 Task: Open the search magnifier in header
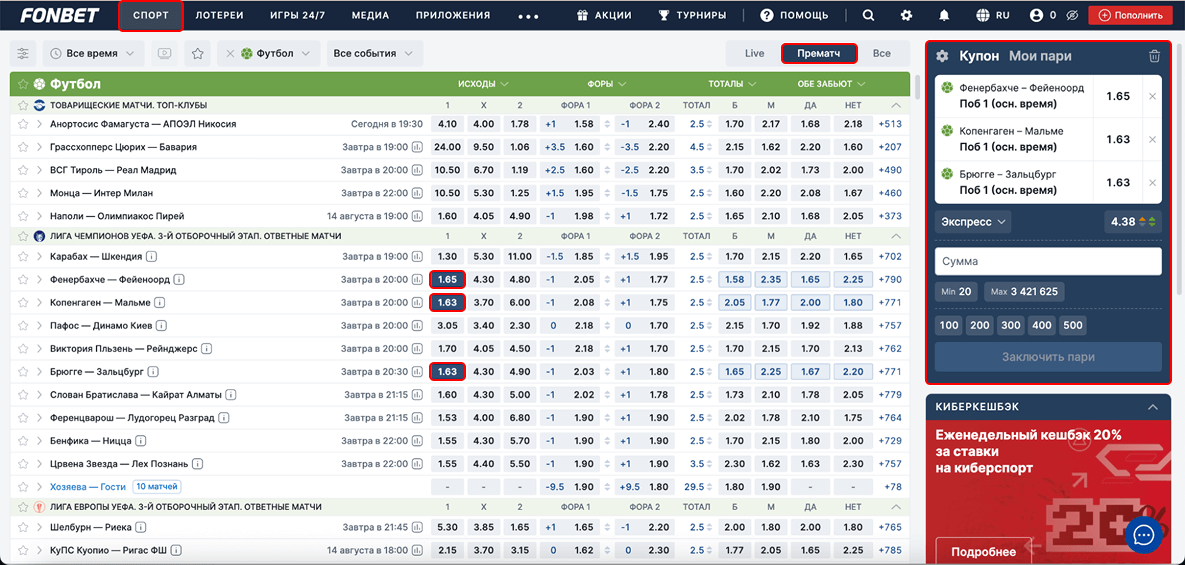tap(868, 16)
